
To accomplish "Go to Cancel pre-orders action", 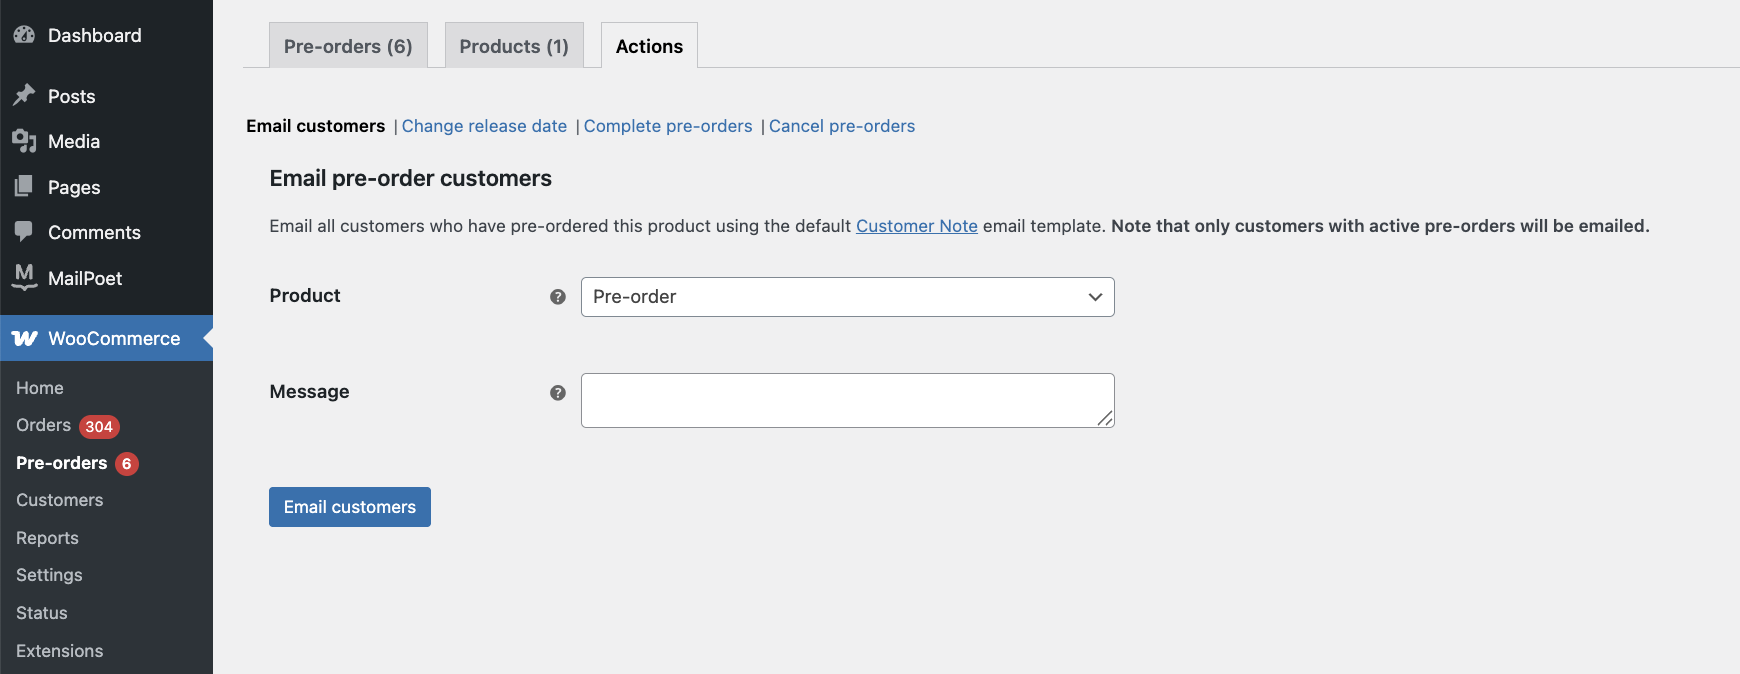I will tap(842, 126).
